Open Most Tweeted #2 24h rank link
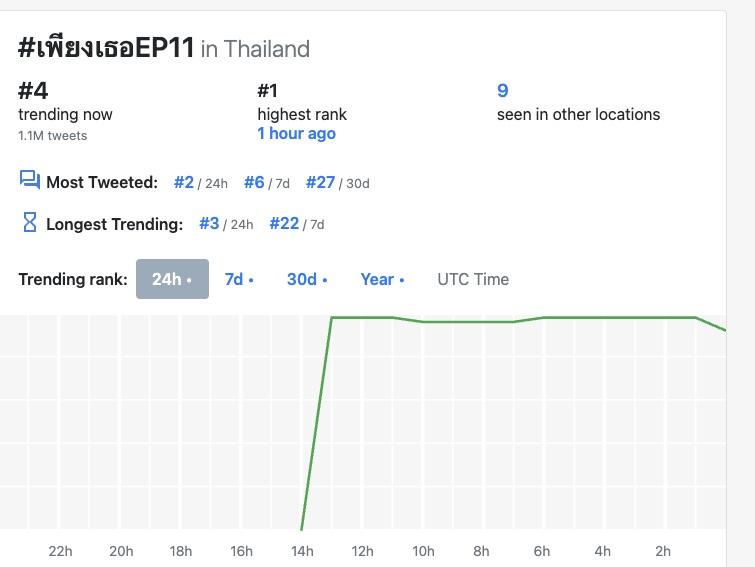755x567 pixels. click(184, 182)
